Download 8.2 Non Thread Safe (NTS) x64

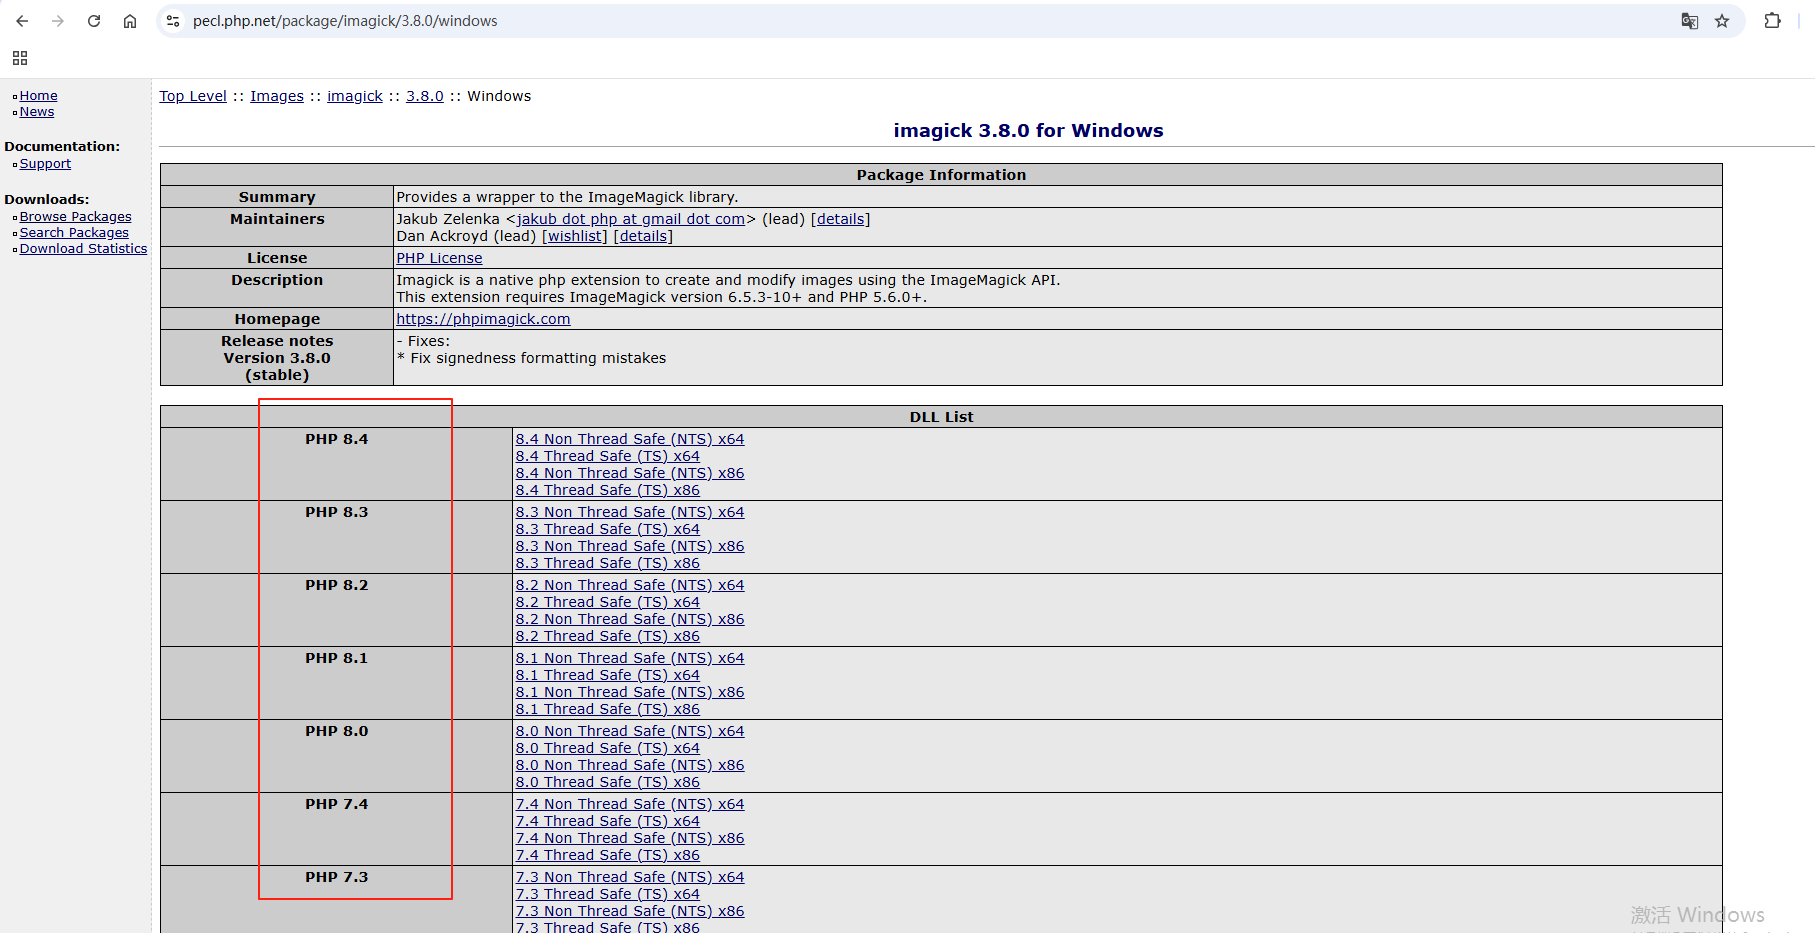630,585
